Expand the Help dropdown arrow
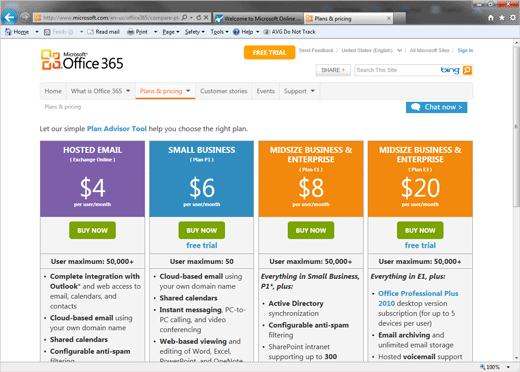 pyautogui.click(x=257, y=32)
